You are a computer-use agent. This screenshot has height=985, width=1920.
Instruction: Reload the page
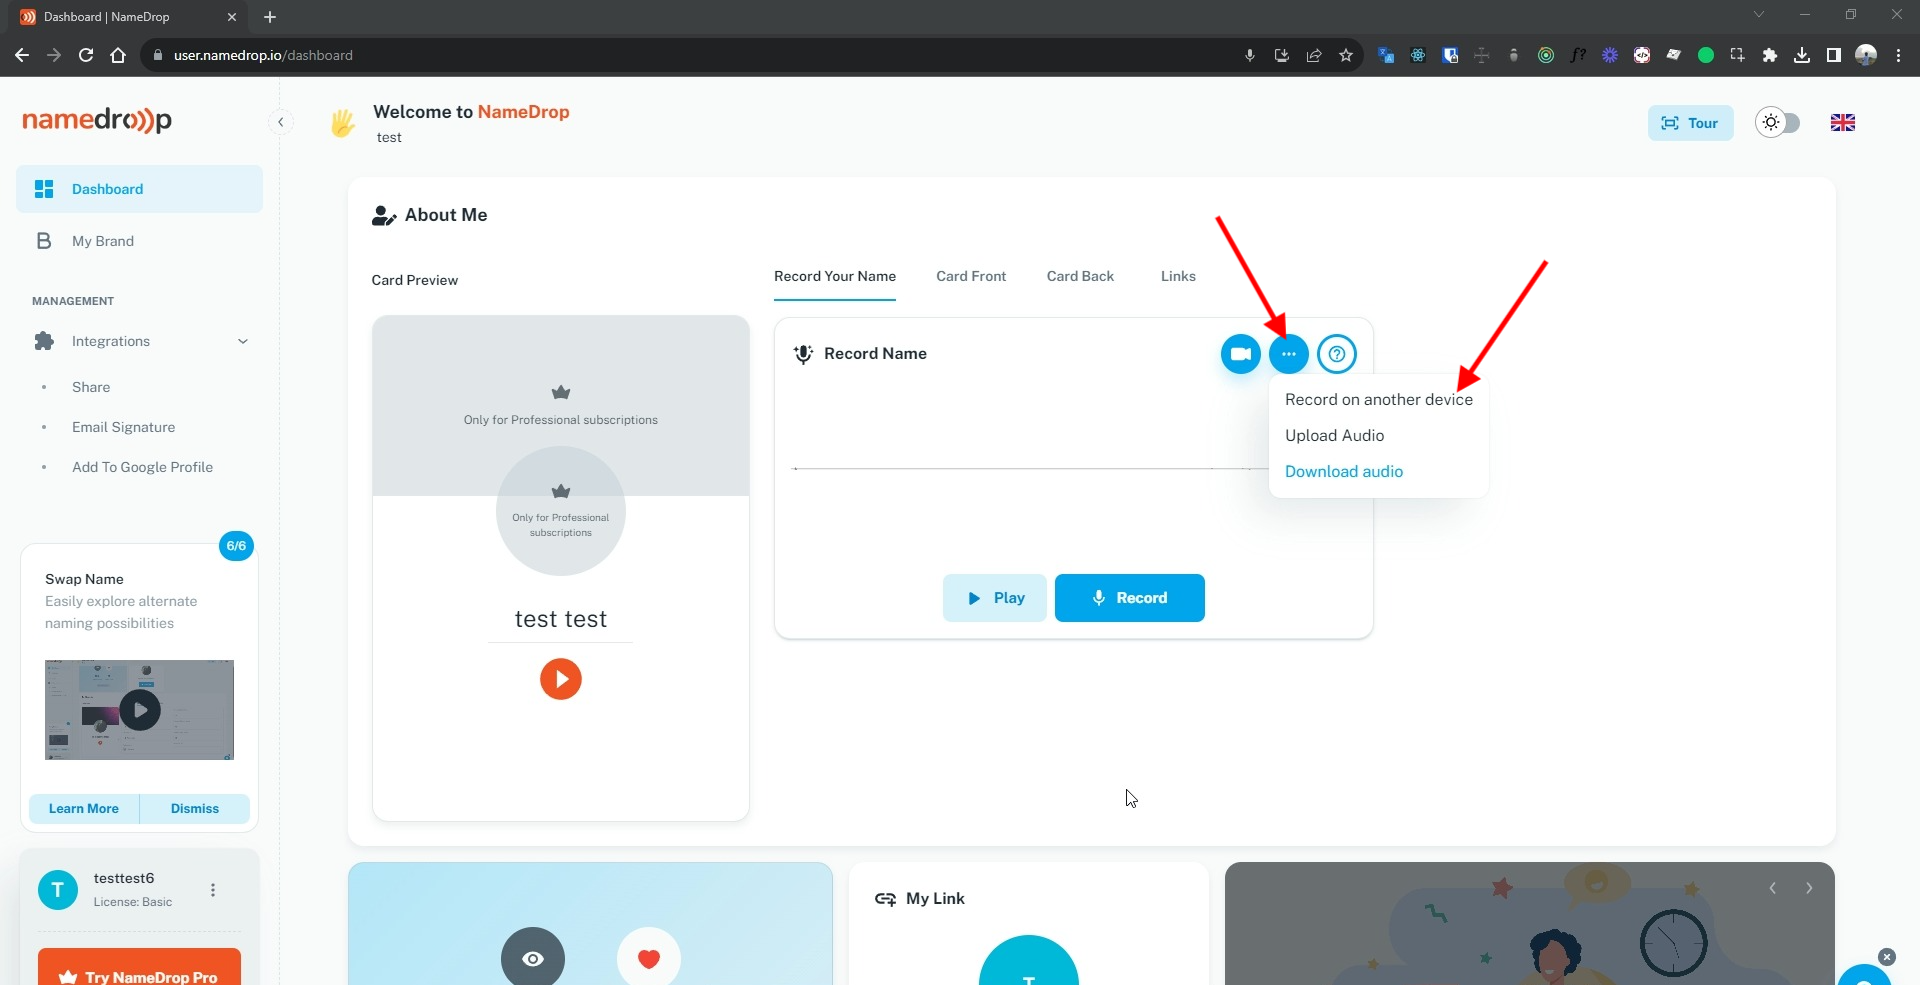[86, 55]
